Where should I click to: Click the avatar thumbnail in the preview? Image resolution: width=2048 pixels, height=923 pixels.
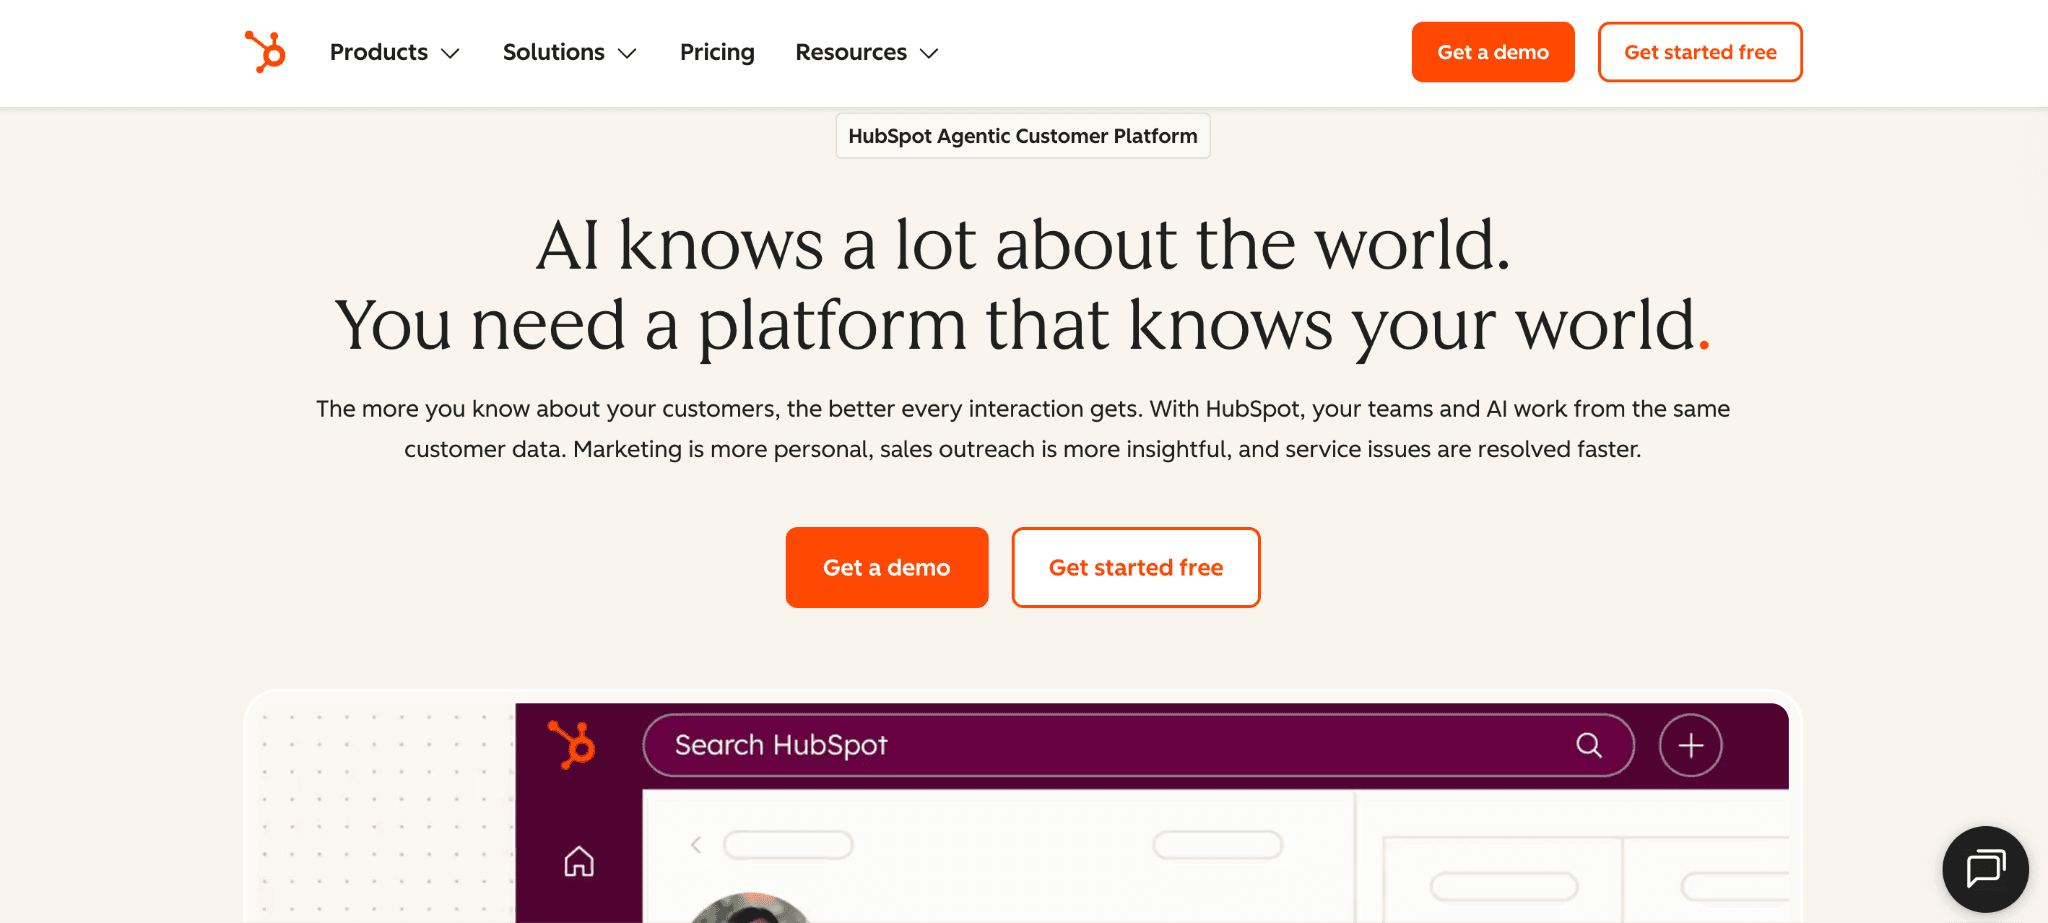(x=750, y=908)
